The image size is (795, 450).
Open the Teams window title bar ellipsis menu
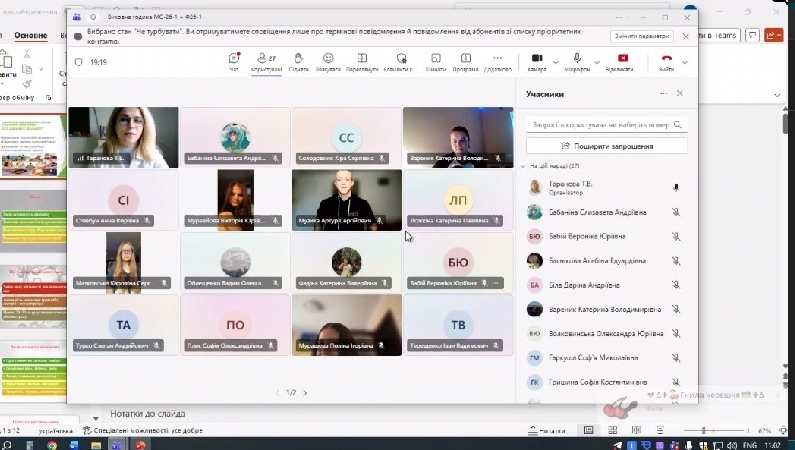tap(619, 17)
